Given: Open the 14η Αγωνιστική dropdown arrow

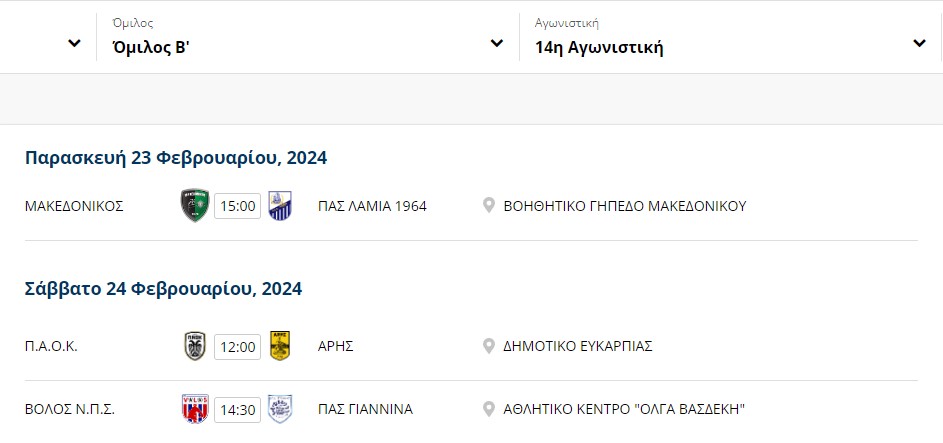Looking at the screenshot, I should (x=919, y=43).
